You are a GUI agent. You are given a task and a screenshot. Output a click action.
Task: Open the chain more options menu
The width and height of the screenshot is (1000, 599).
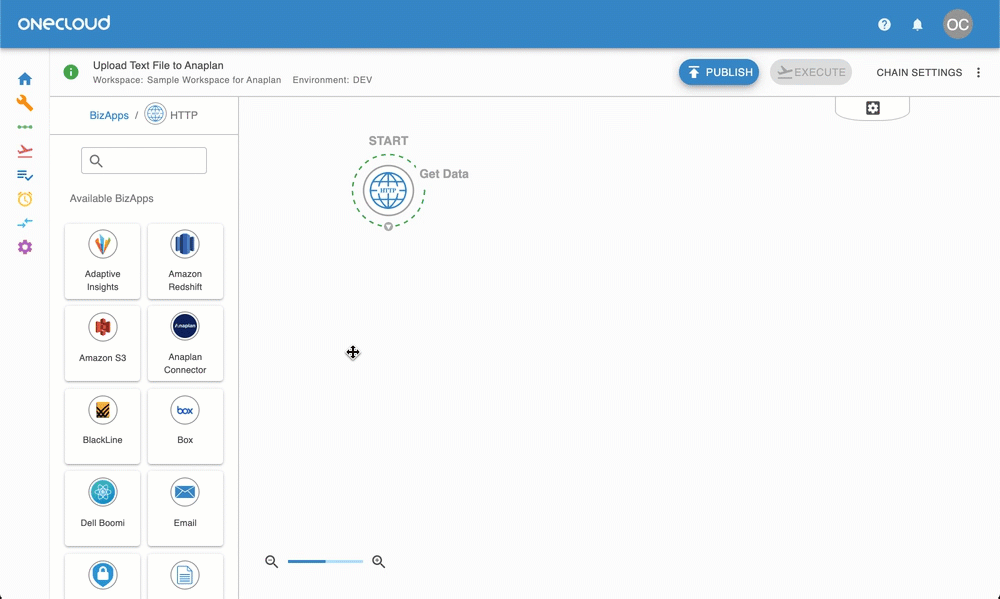click(978, 72)
